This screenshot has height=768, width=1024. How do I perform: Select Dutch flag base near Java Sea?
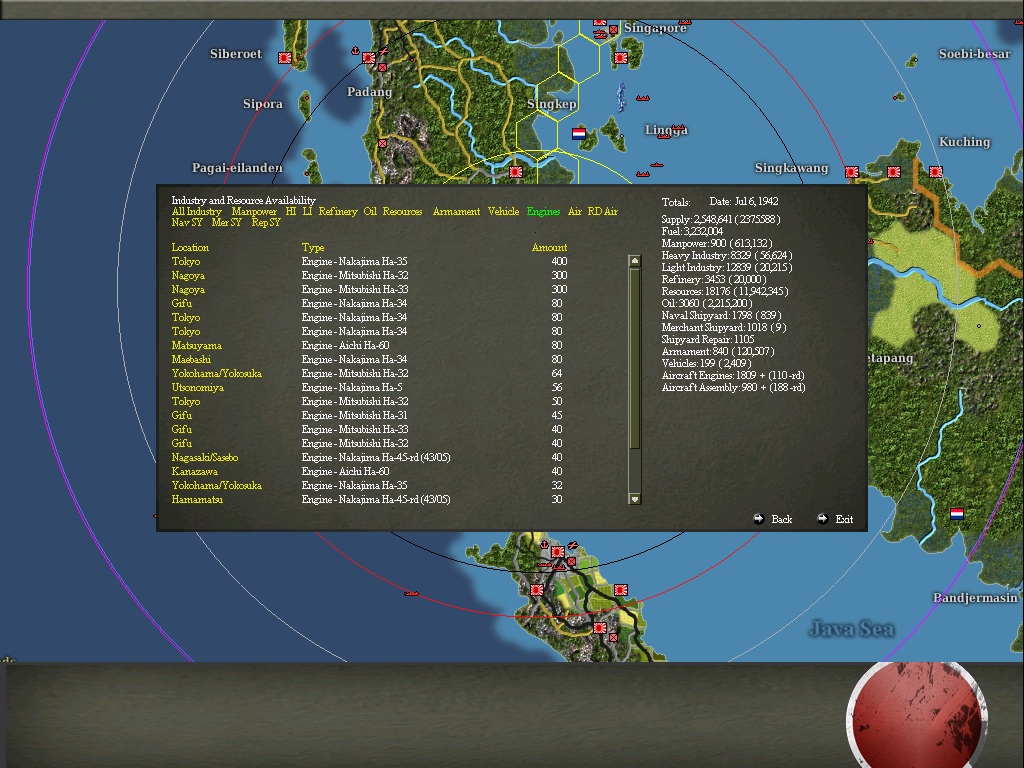(957, 514)
